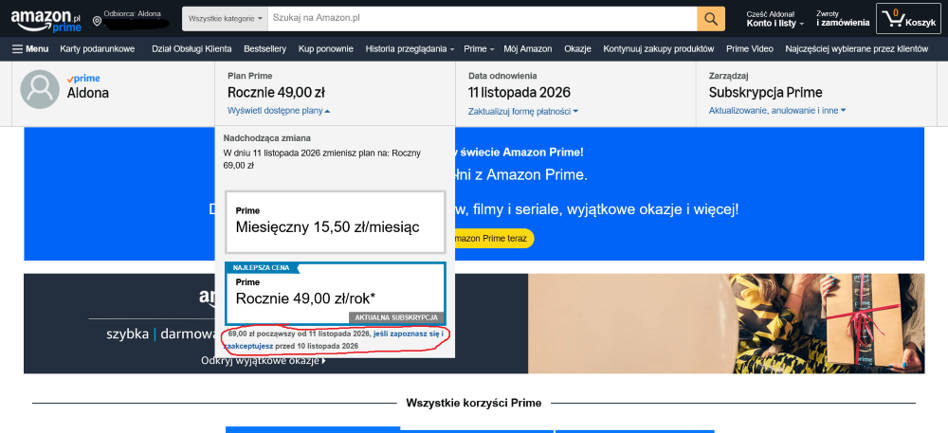This screenshot has width=948, height=433.
Task: Click the Aldona profile avatar
Action: (40, 89)
